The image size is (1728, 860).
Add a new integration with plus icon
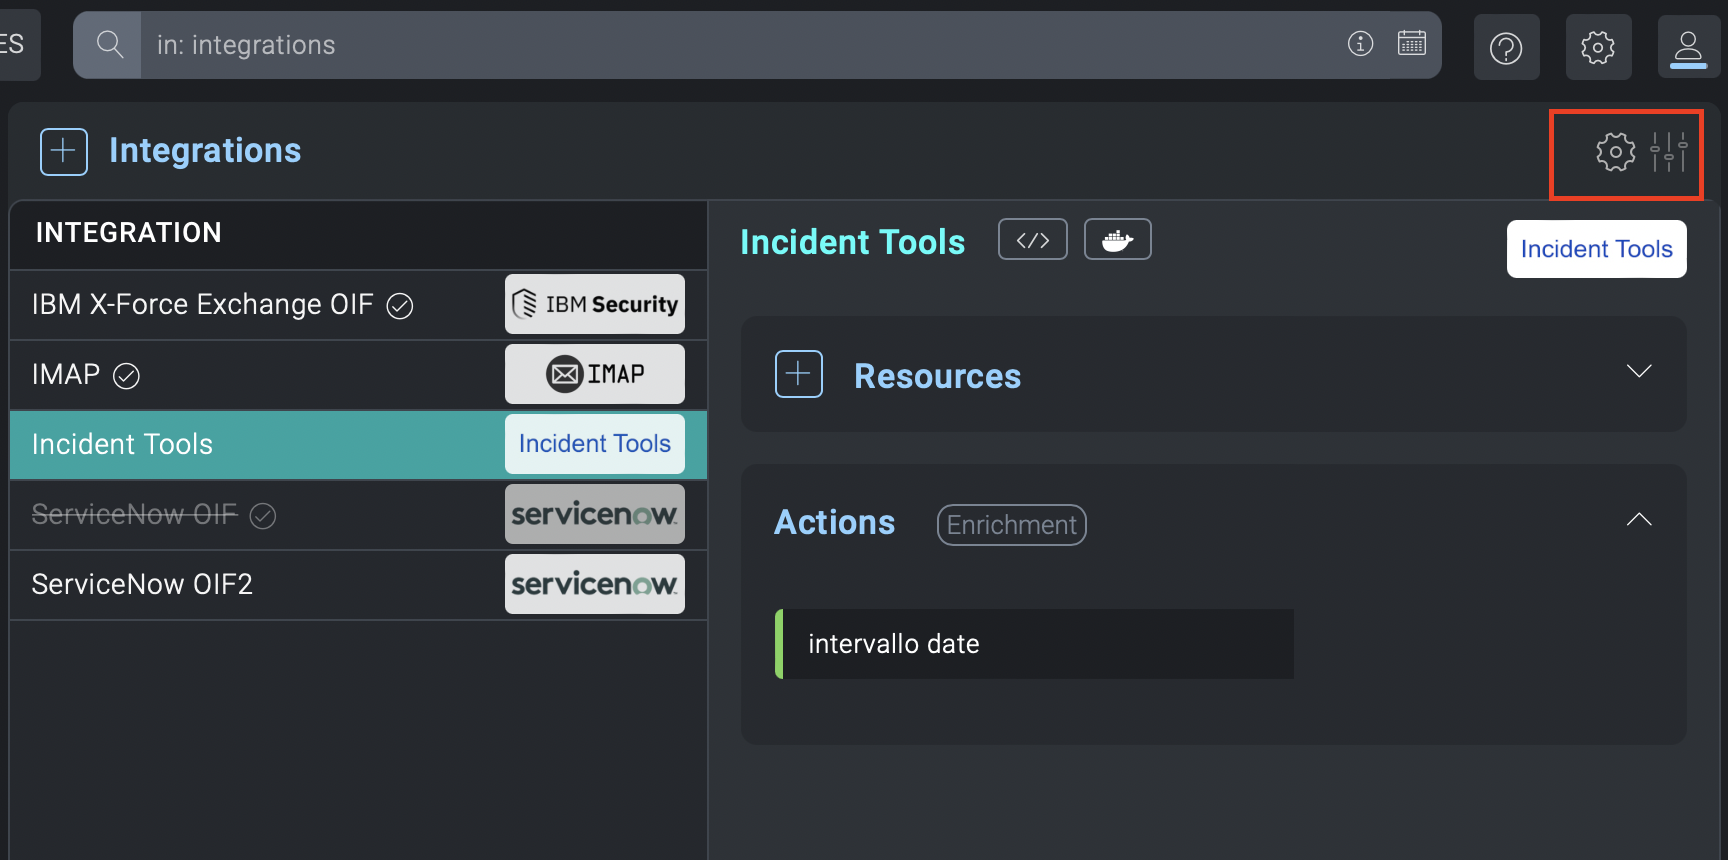click(64, 151)
